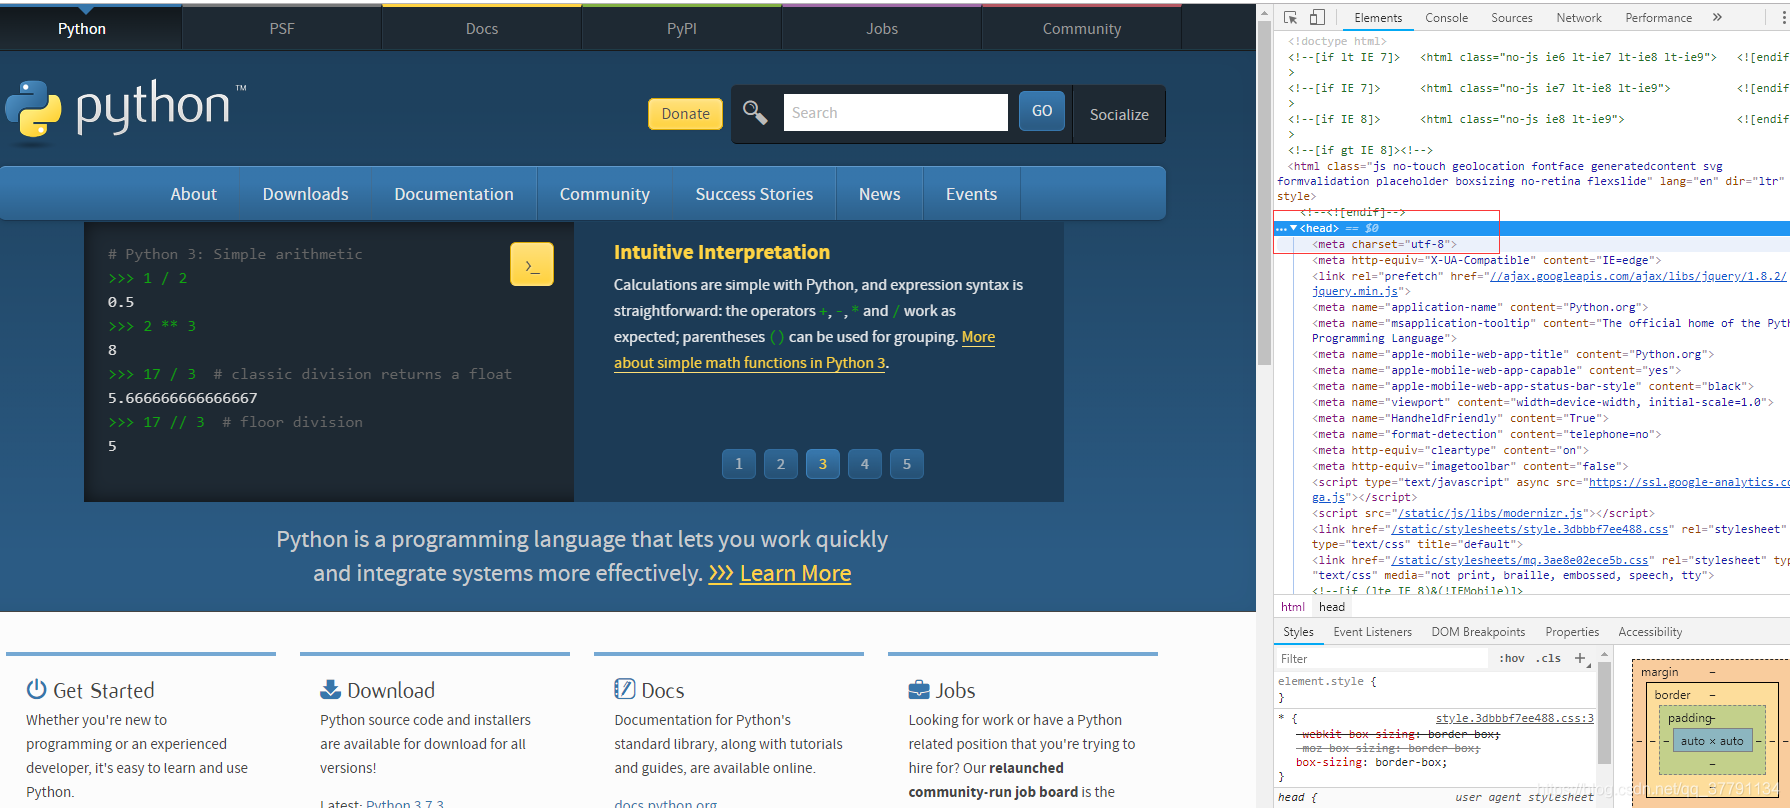
Task: Click the Styles pane scrollbar thumb
Action: [x=1604, y=714]
